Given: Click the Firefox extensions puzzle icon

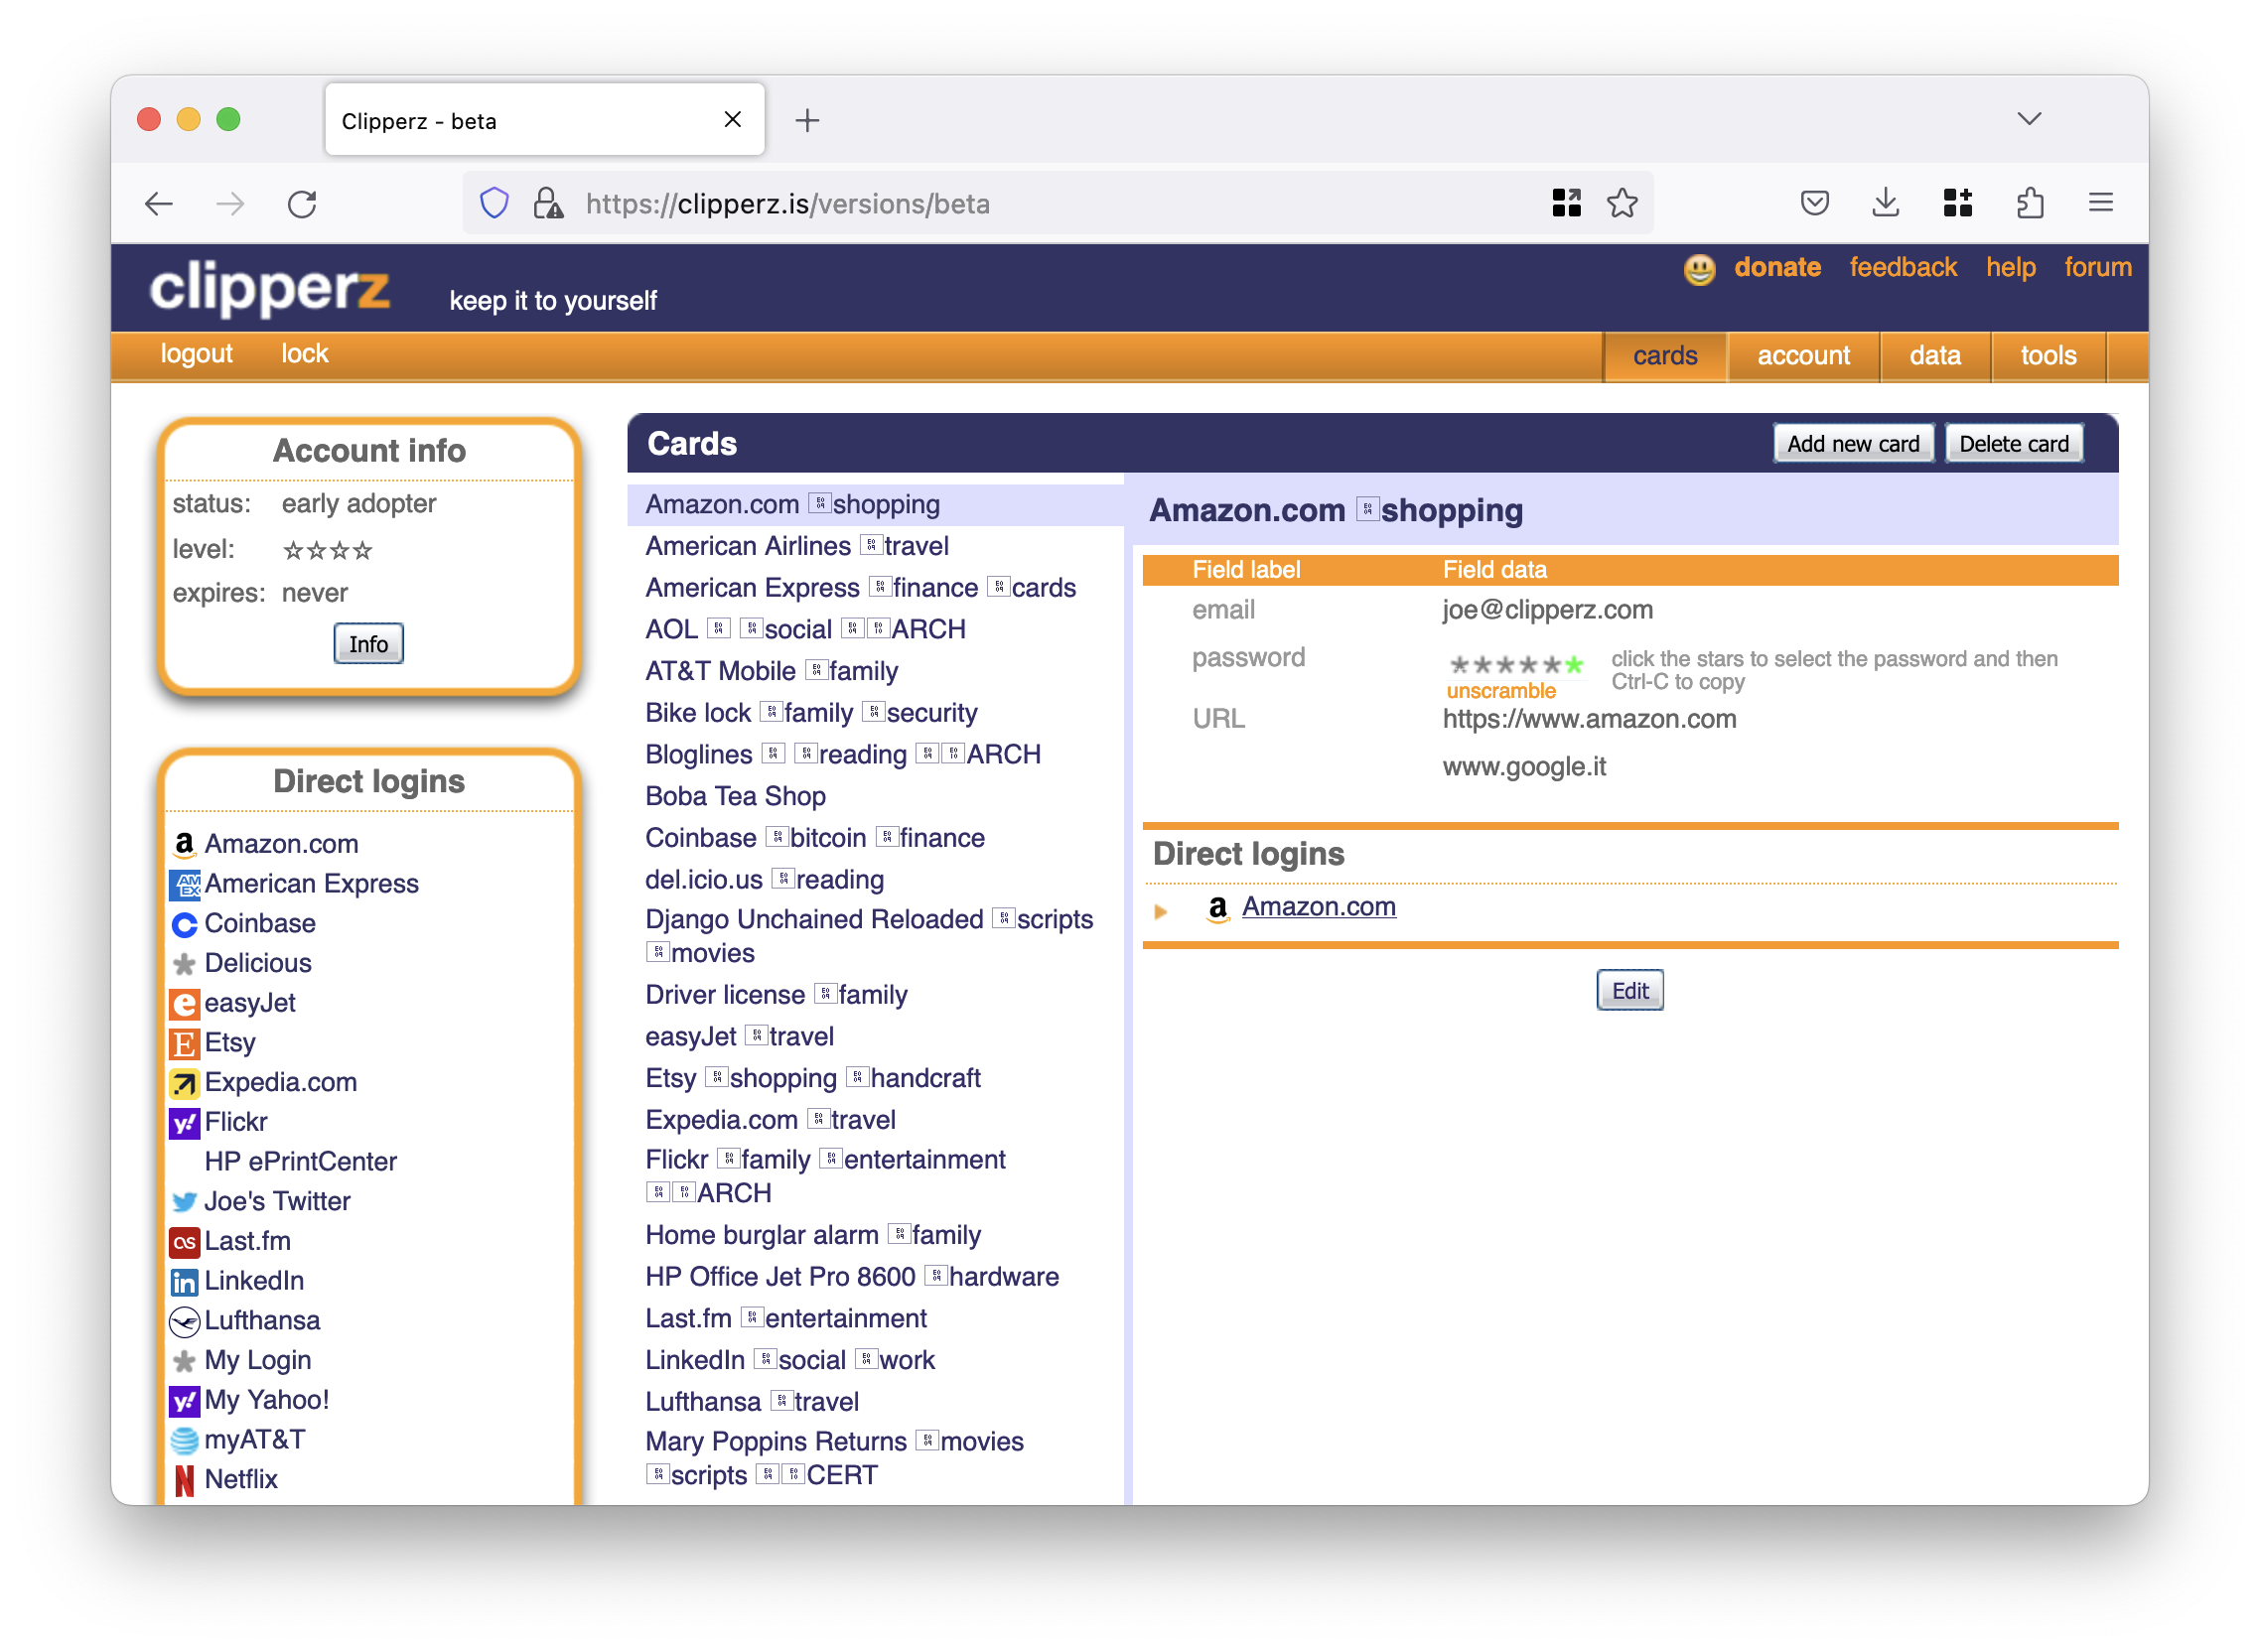Looking at the screenshot, I should pos(2031,204).
